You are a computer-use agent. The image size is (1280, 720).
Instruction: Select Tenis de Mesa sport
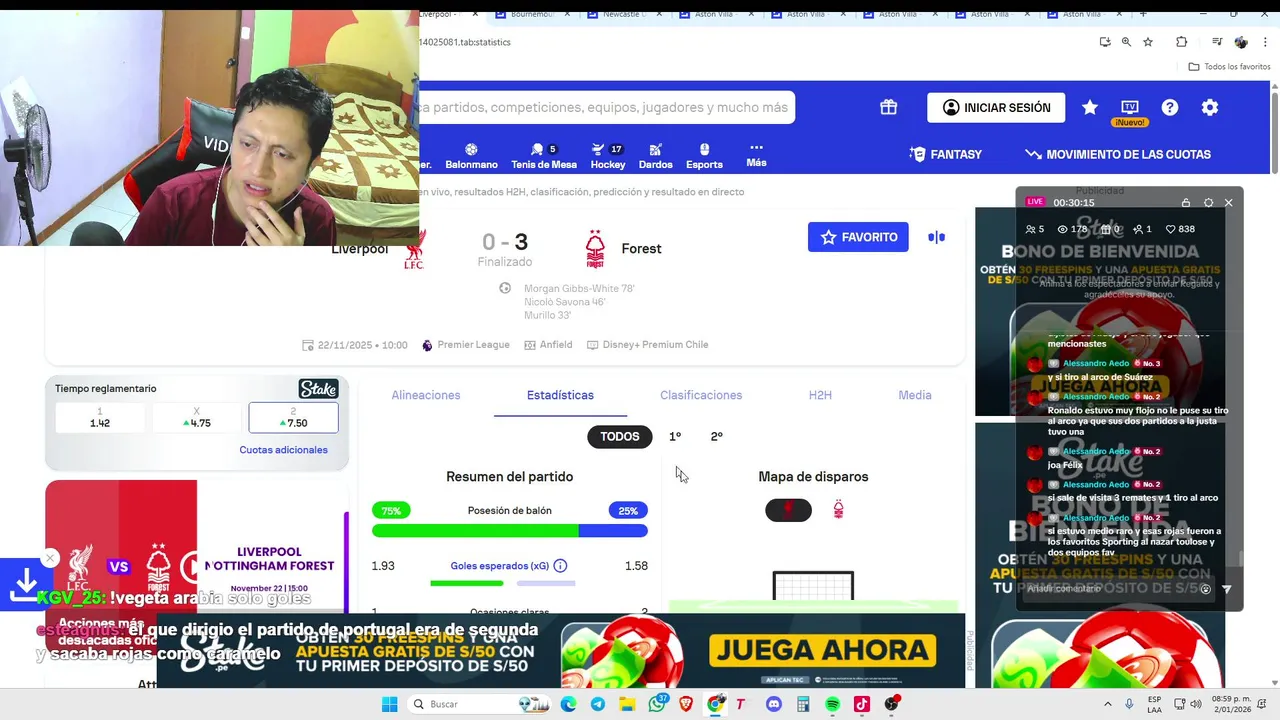coord(544,155)
